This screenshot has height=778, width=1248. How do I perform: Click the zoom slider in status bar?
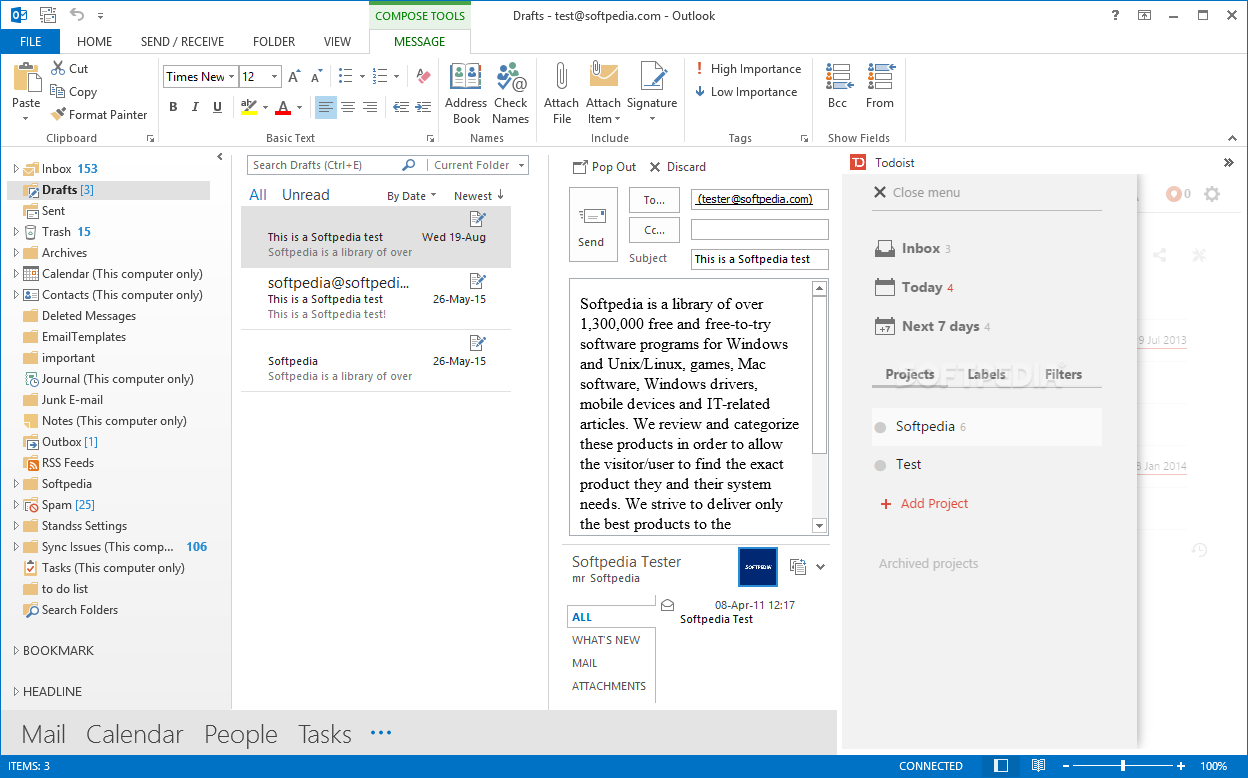point(1123,766)
